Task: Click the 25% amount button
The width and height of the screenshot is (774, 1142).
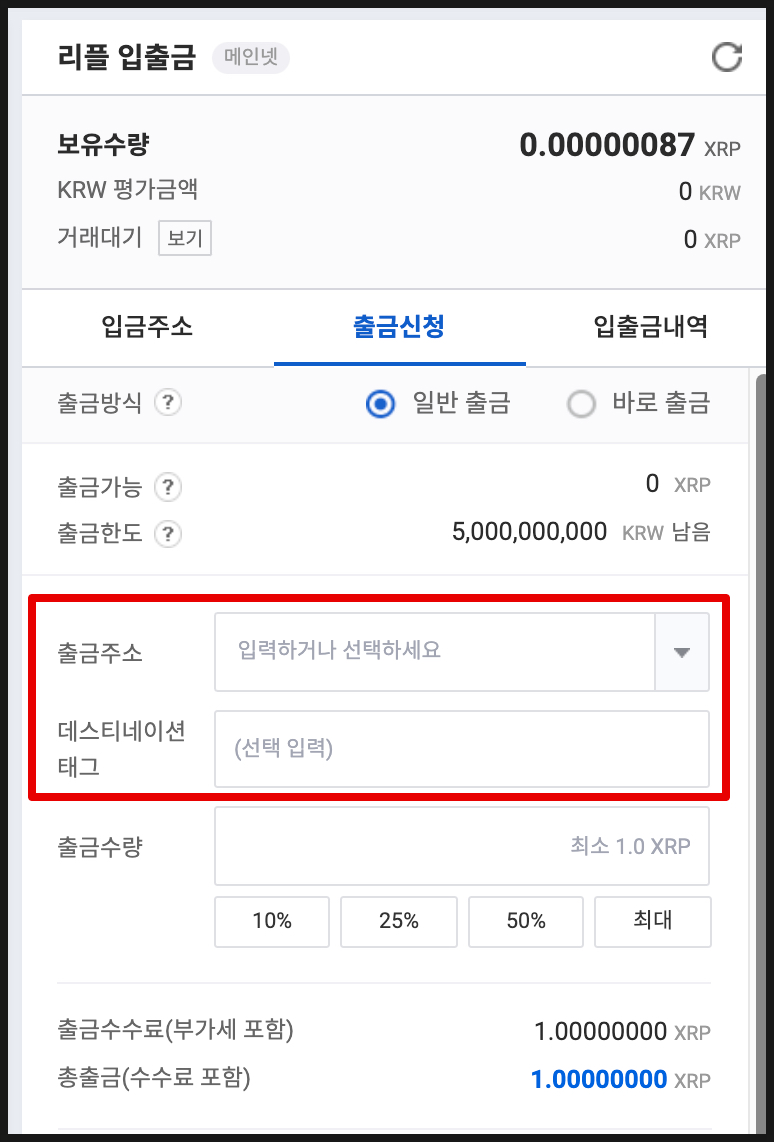Action: coord(398,921)
